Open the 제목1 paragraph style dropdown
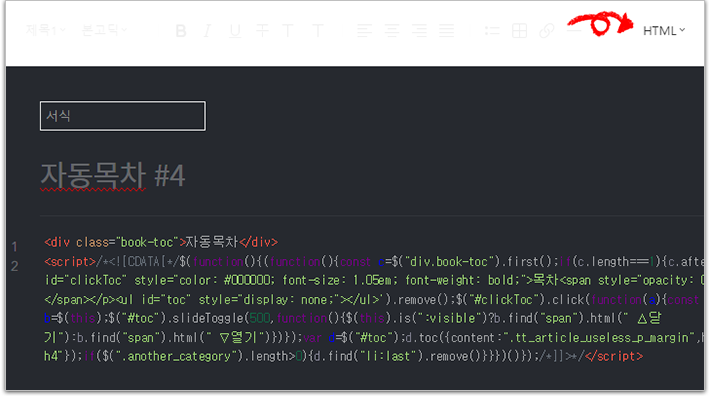710x400 pixels. click(x=46, y=30)
